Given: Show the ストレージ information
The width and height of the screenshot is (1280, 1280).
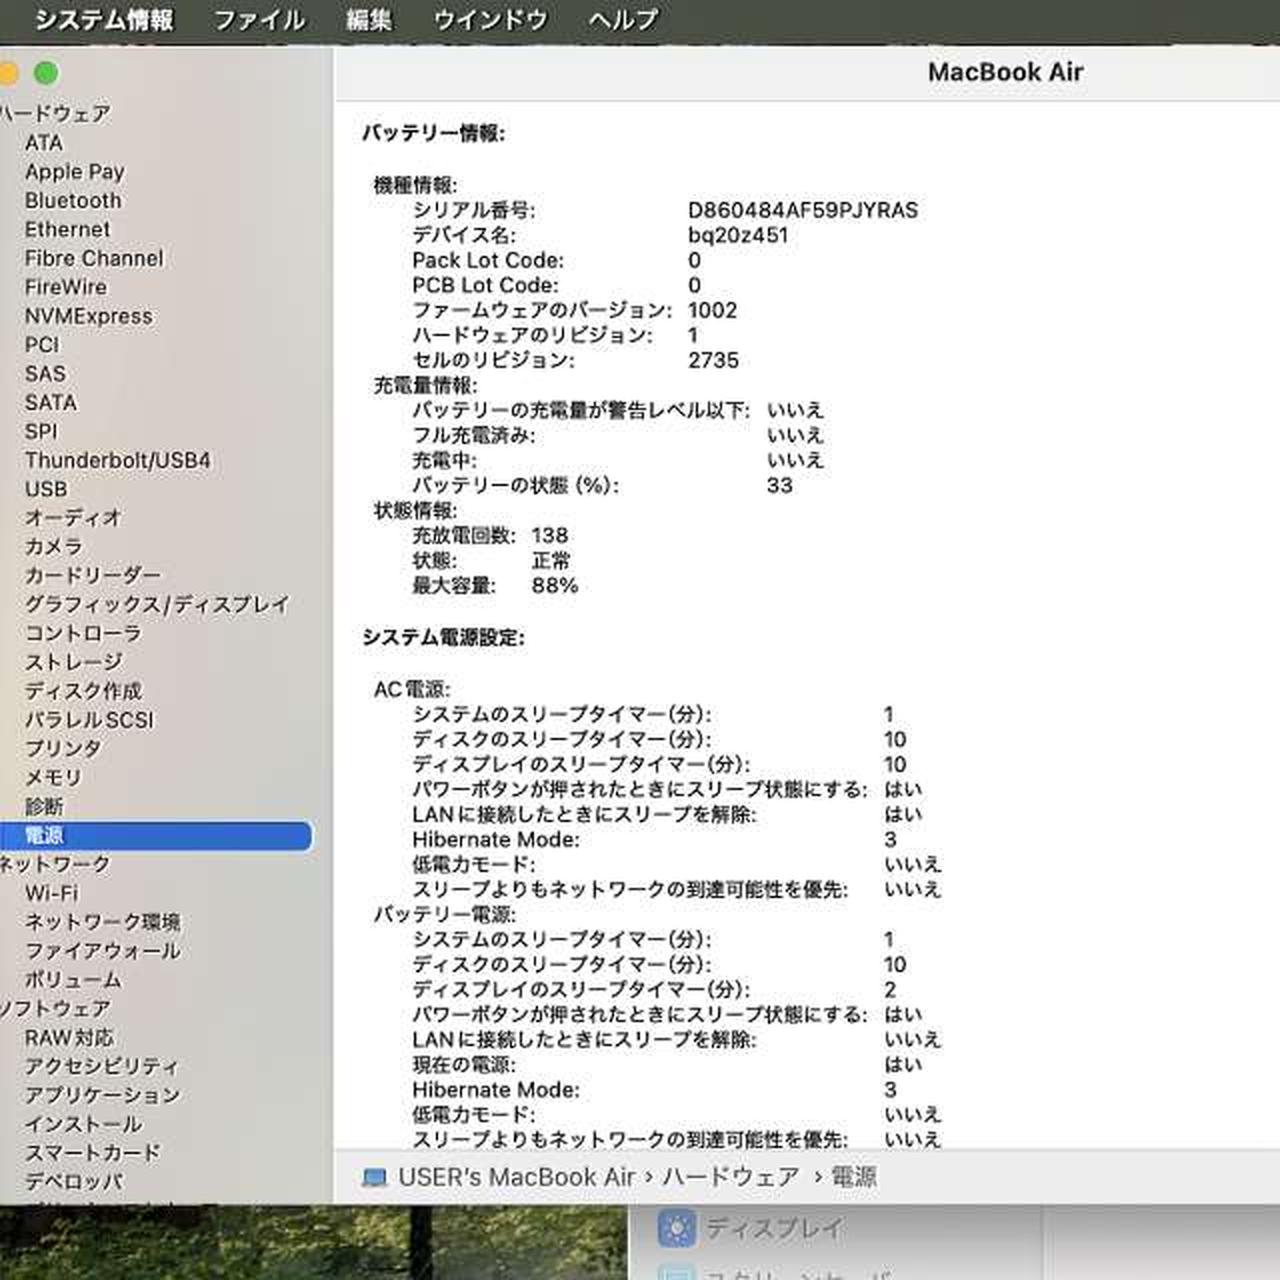Looking at the screenshot, I should [74, 662].
